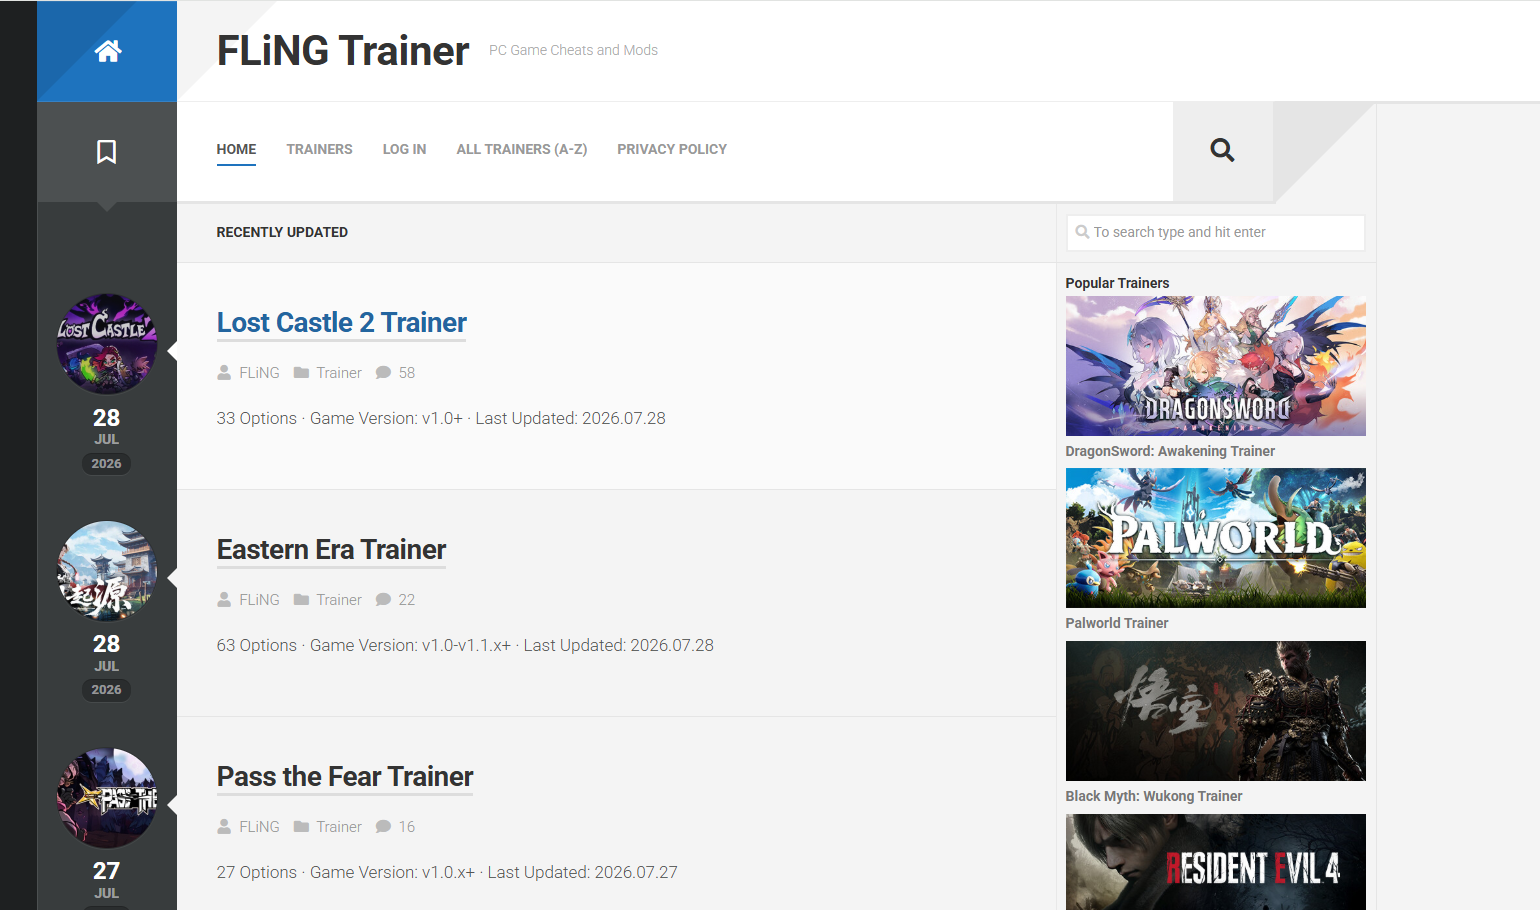Open the DragonSword banner thumbnail
Image resolution: width=1540 pixels, height=910 pixels.
[1215, 366]
